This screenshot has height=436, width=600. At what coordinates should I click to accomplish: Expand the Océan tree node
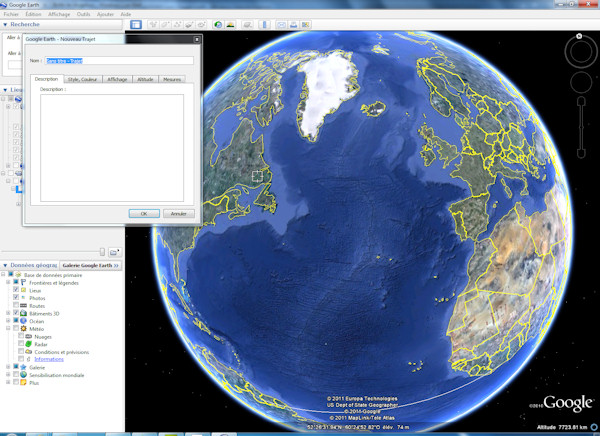coord(8,320)
